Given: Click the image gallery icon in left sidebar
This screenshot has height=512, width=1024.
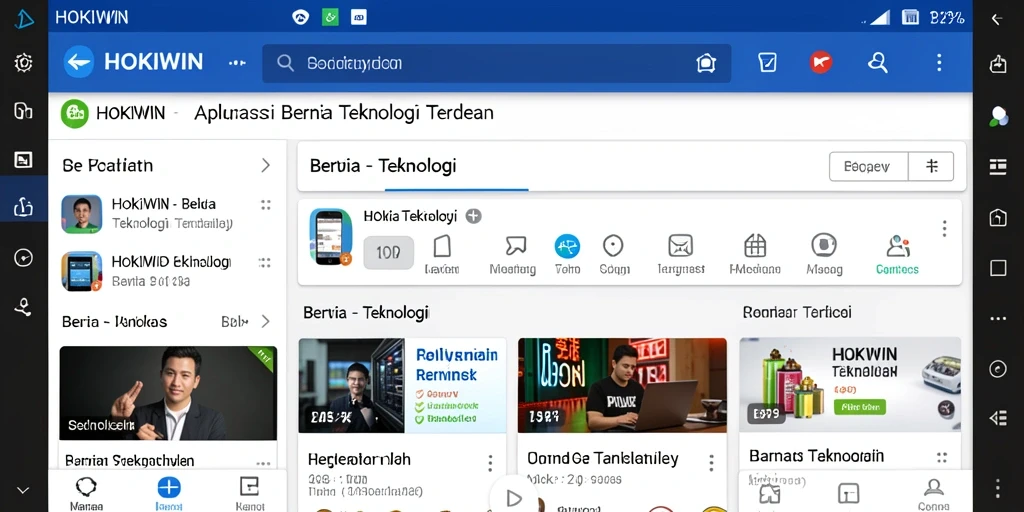Looking at the screenshot, I should click(24, 159).
